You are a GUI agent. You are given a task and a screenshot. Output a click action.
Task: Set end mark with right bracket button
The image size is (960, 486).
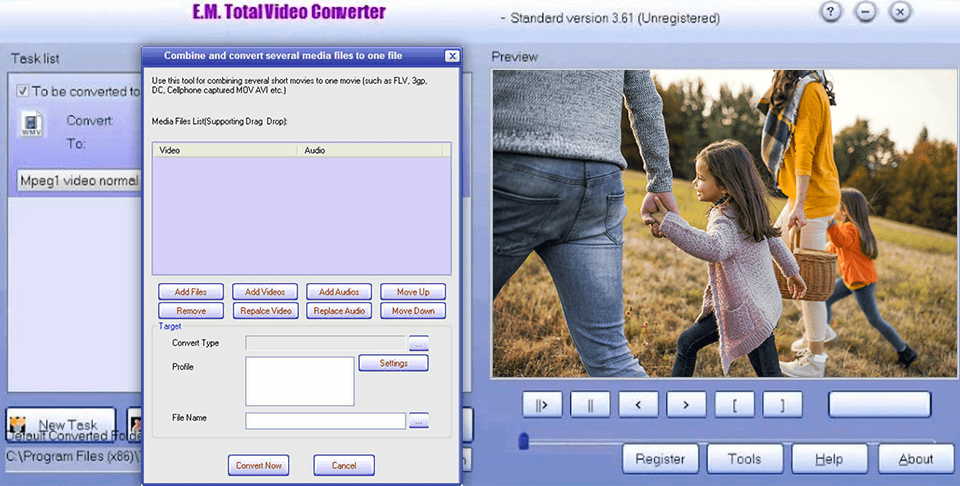tap(782, 405)
